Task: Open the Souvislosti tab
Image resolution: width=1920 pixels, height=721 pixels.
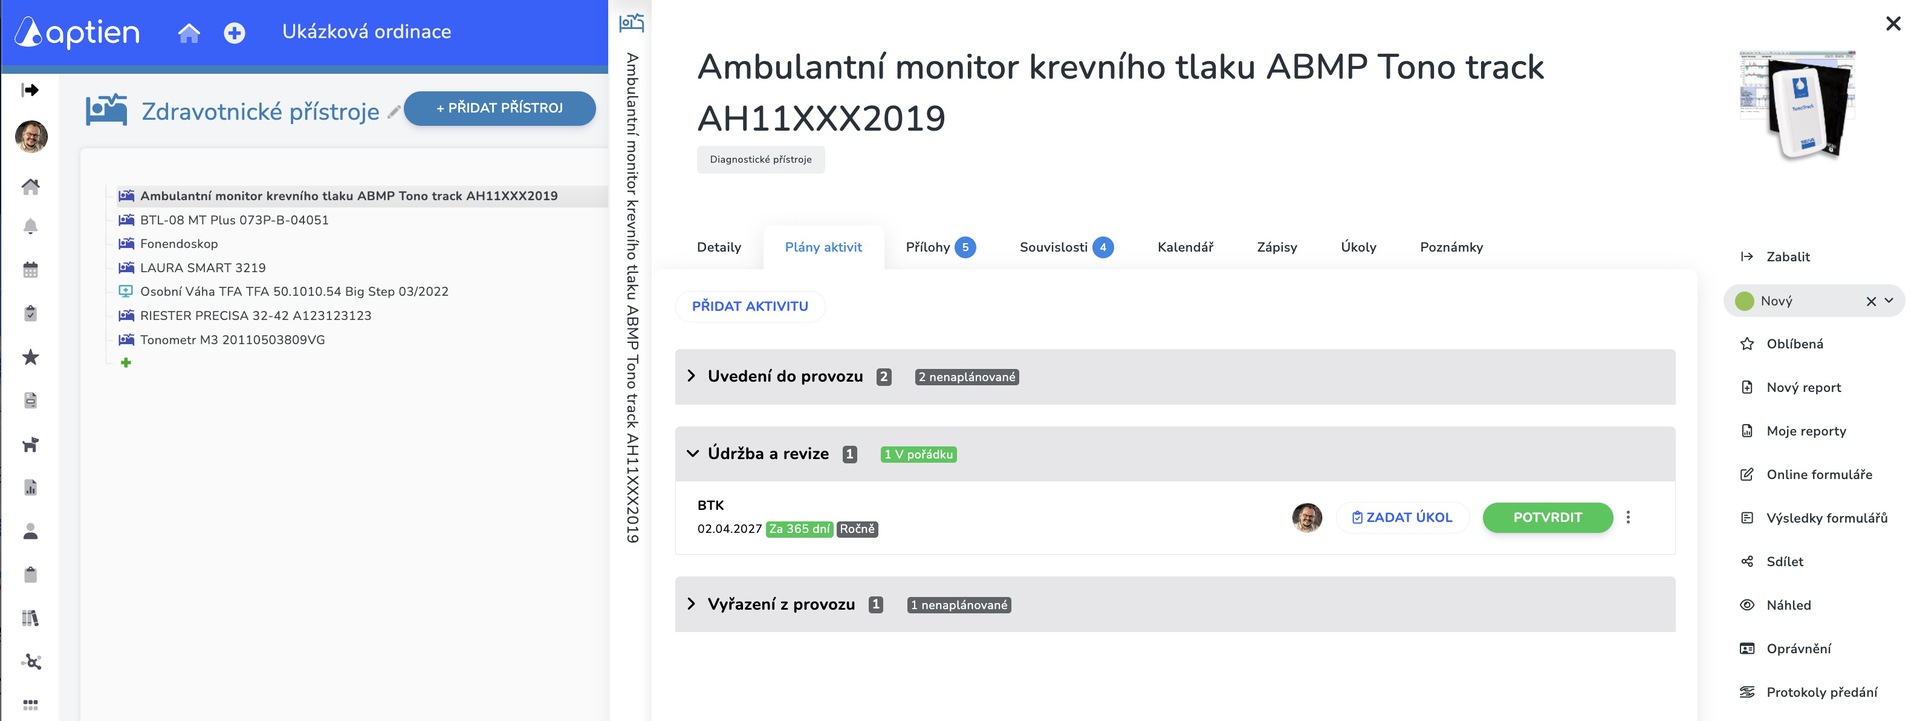Action: click(1065, 247)
